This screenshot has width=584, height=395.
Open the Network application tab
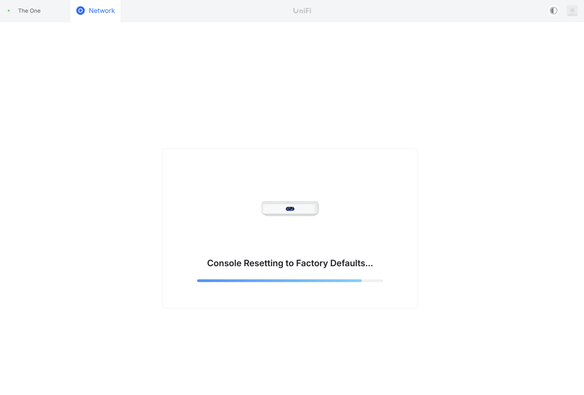[95, 11]
